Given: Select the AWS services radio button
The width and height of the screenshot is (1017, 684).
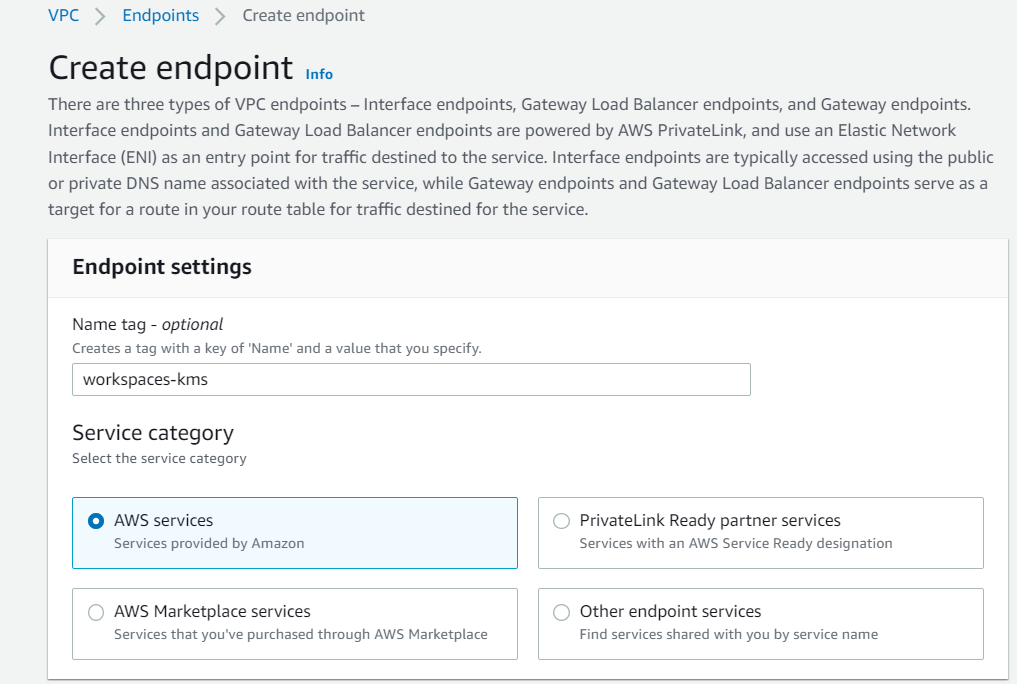Looking at the screenshot, I should (96, 521).
